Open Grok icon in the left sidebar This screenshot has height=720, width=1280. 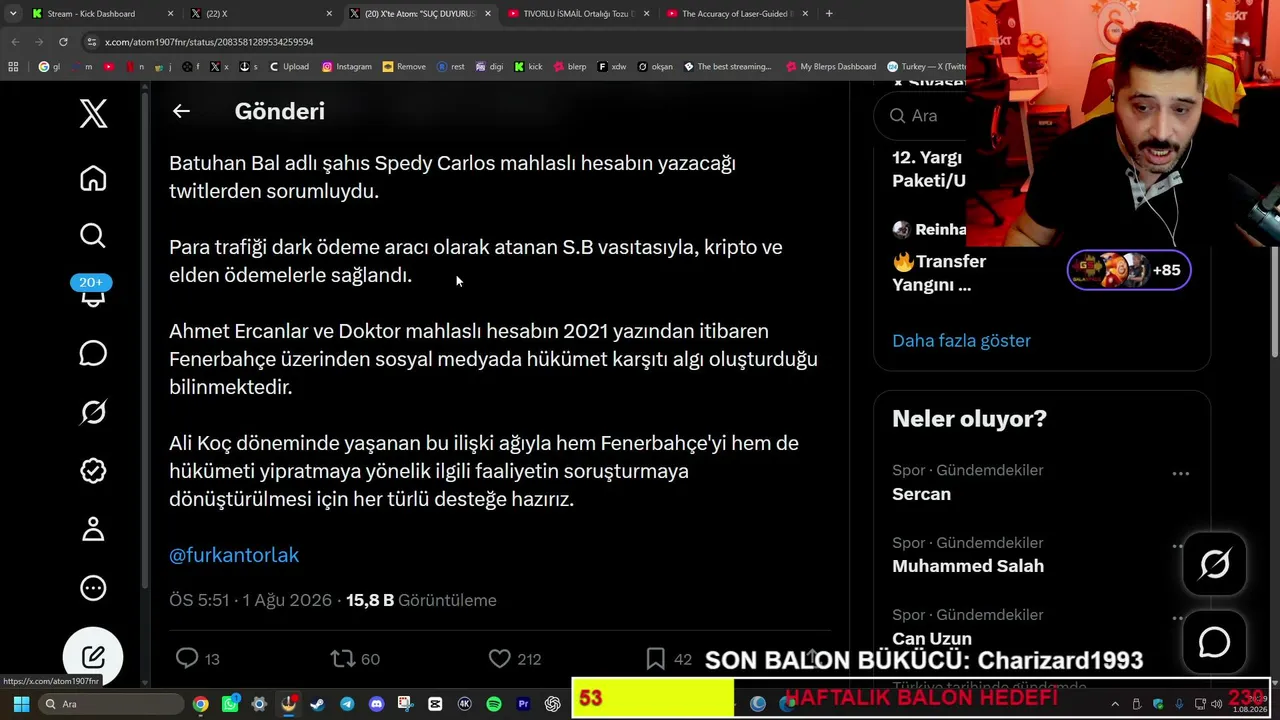[x=93, y=412]
